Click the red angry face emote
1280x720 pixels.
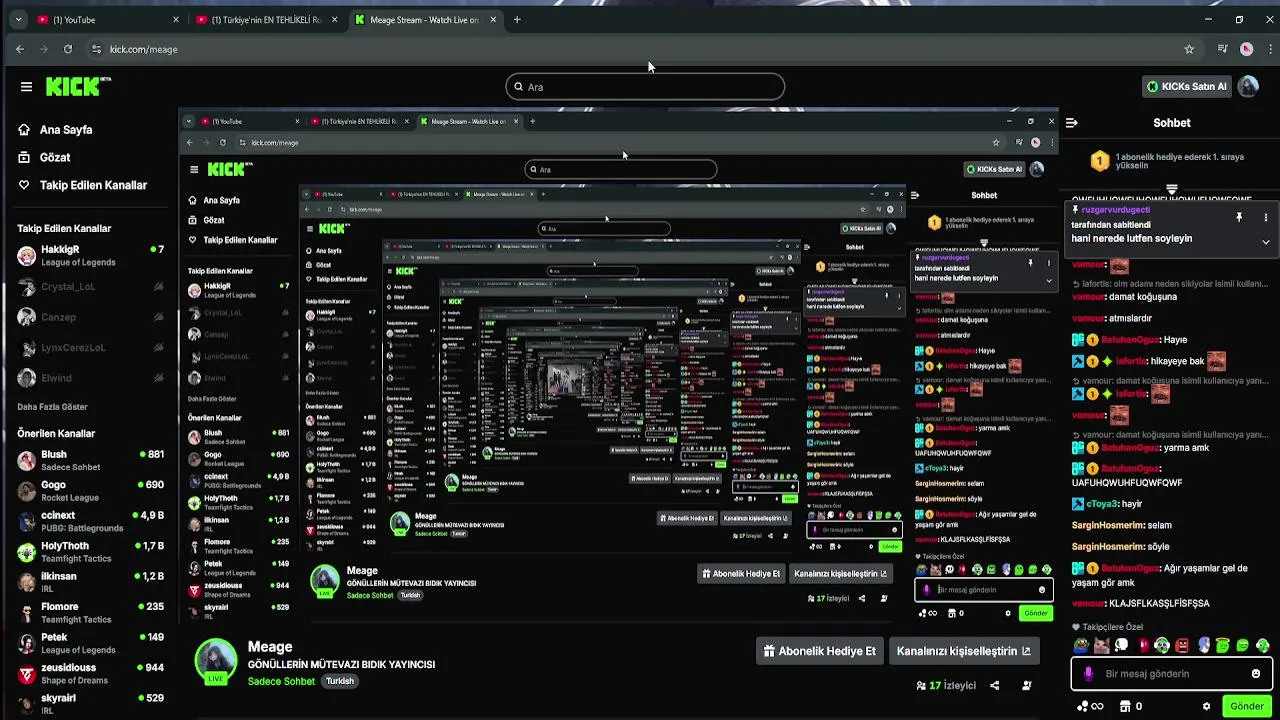pyautogui.click(x=1183, y=646)
